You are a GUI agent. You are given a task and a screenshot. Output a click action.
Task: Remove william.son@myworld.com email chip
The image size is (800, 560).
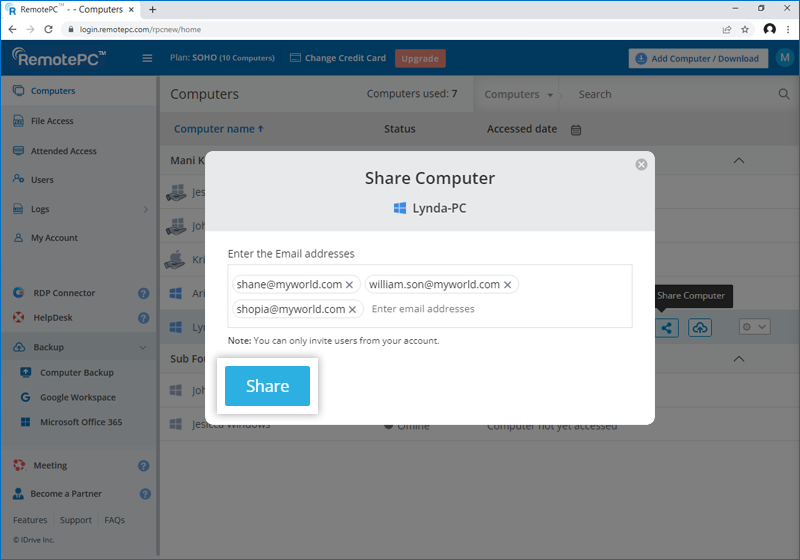(507, 285)
